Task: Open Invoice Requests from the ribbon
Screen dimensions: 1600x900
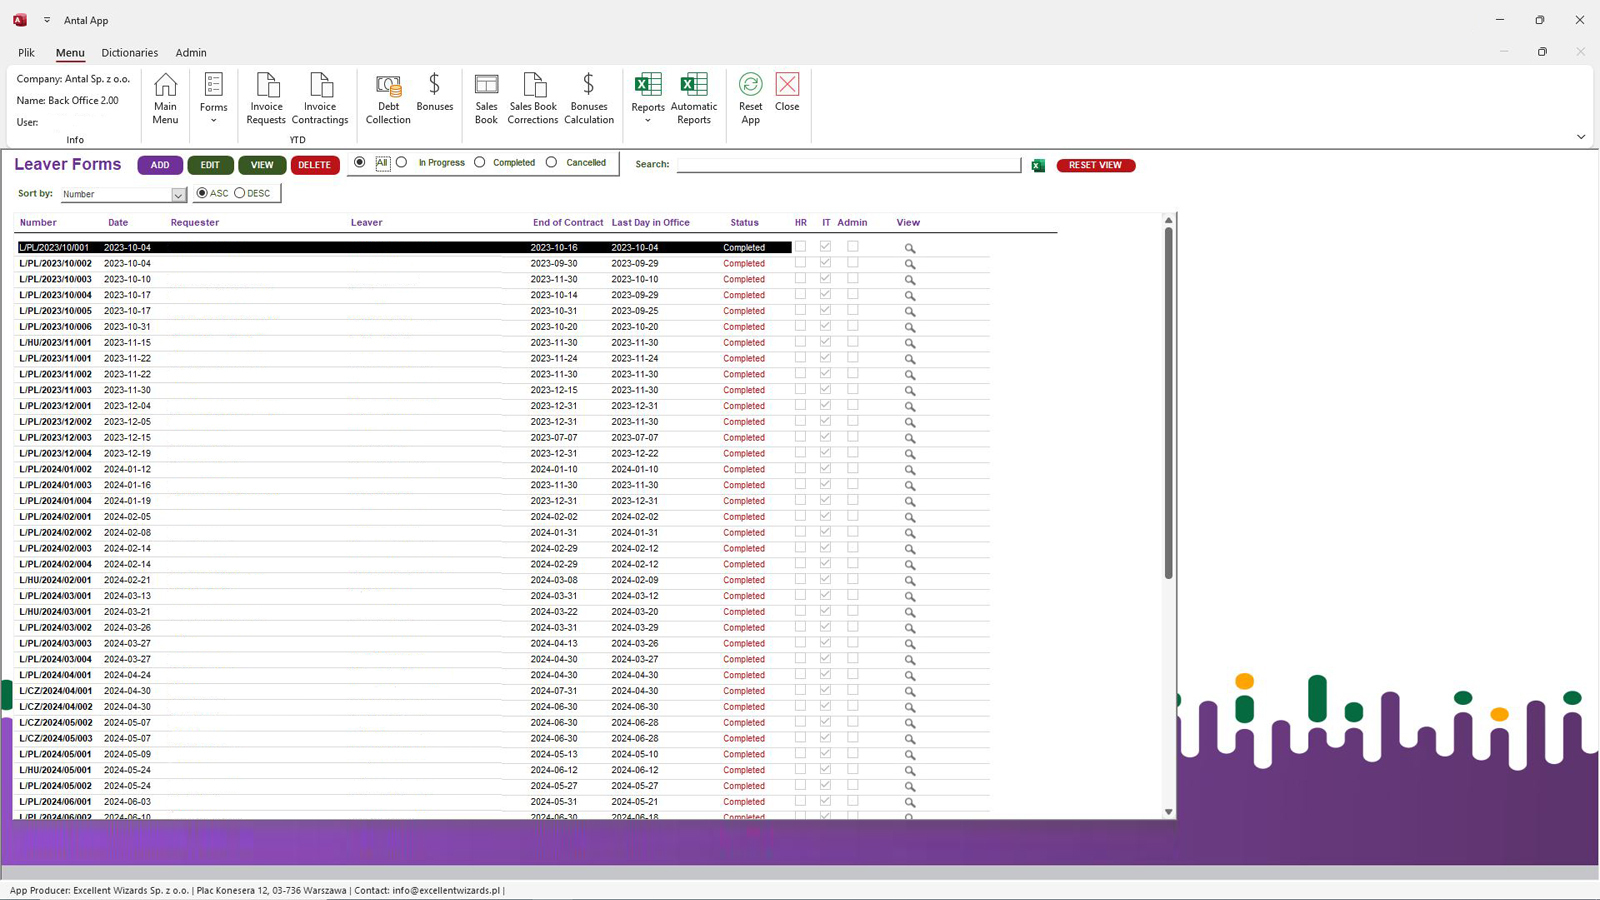Action: [x=266, y=98]
